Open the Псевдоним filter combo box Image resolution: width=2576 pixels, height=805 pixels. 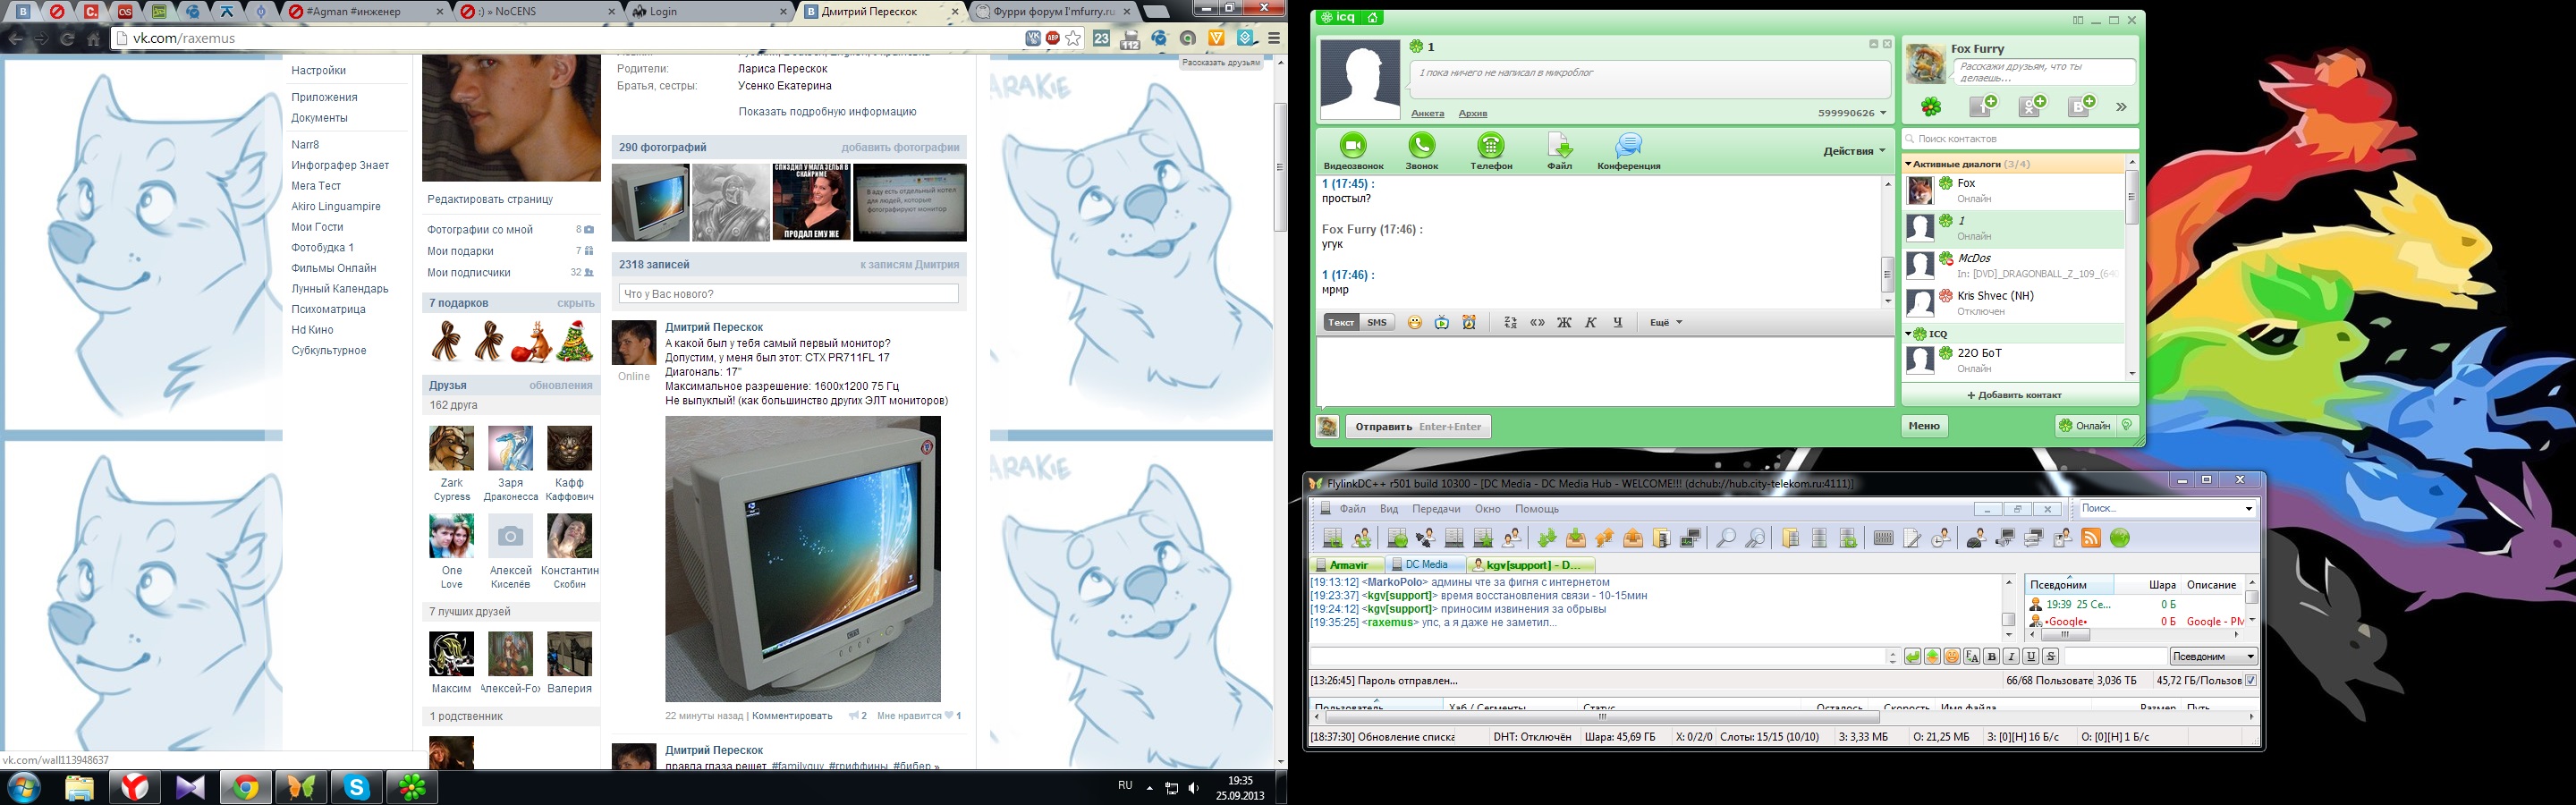pyautogui.click(x=2212, y=657)
